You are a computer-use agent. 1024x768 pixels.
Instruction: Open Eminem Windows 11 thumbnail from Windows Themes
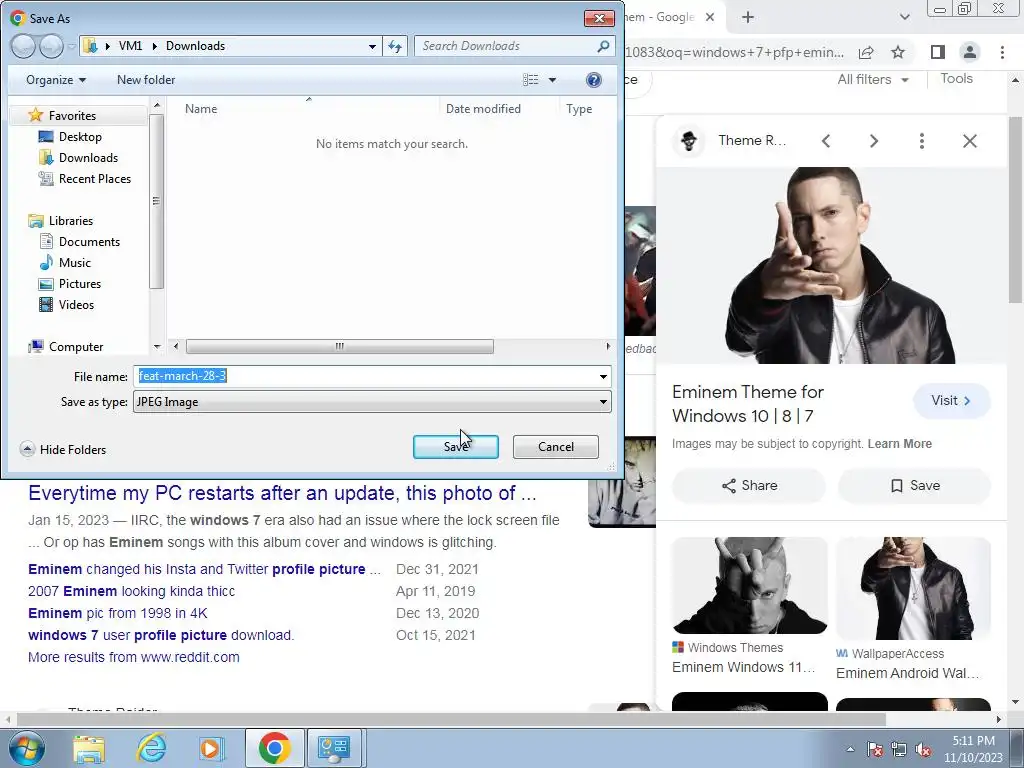749,585
